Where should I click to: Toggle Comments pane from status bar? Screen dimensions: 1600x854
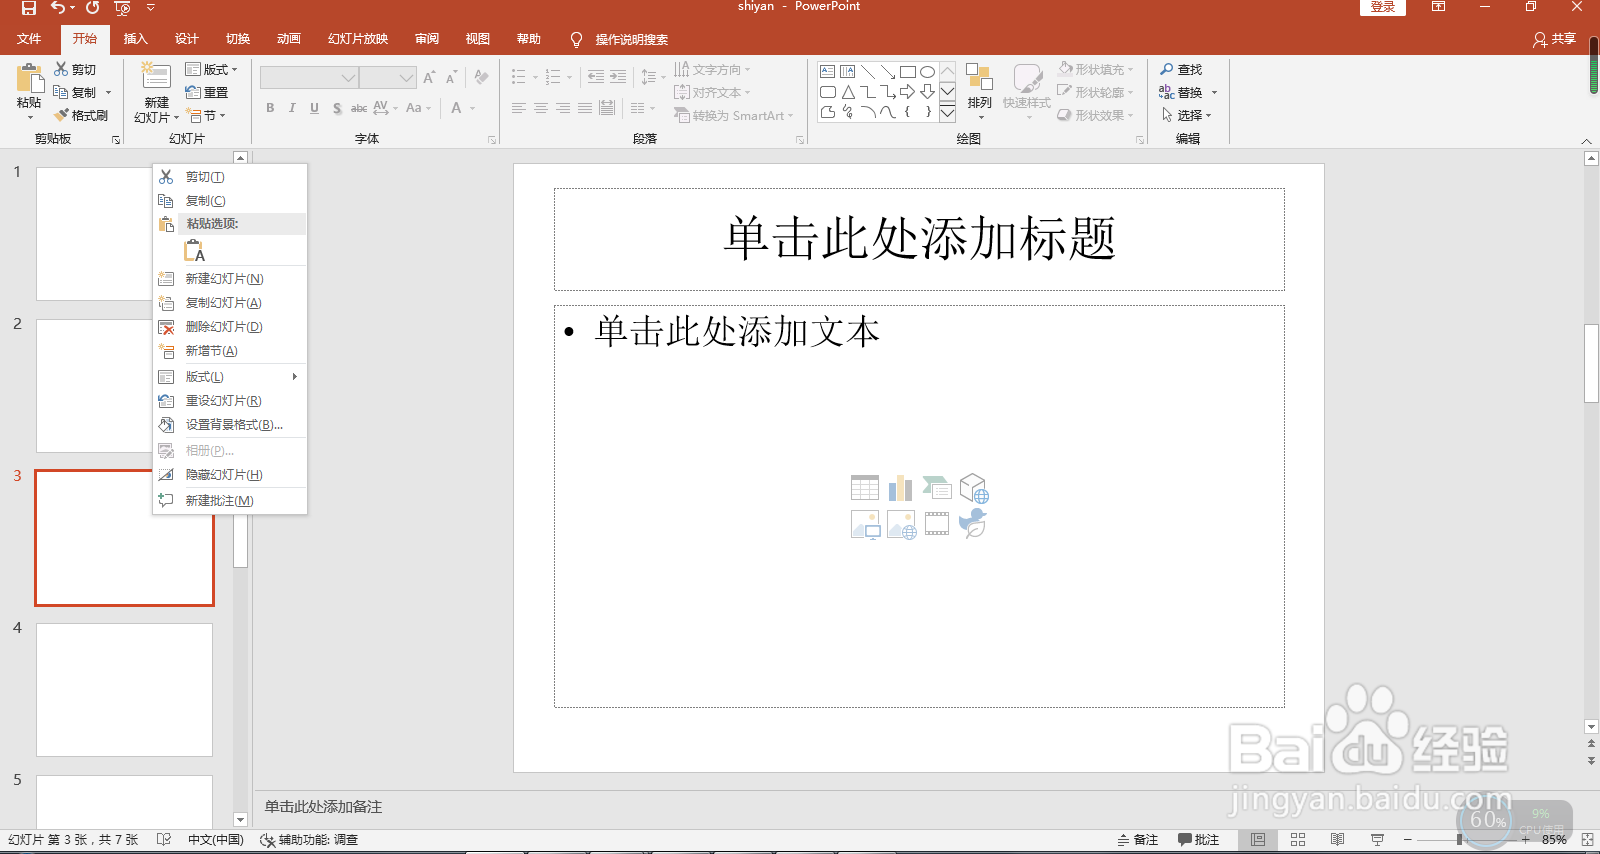tap(1198, 840)
